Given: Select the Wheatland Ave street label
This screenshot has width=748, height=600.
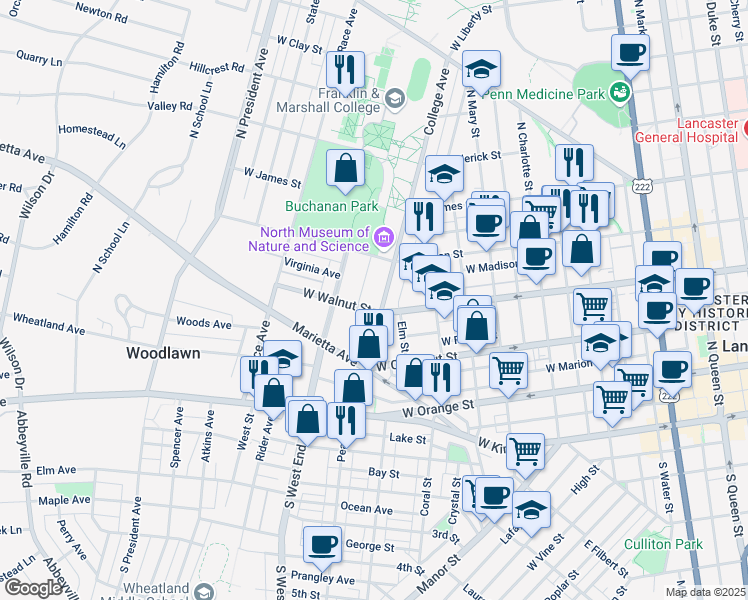Looking at the screenshot, I should (x=49, y=324).
